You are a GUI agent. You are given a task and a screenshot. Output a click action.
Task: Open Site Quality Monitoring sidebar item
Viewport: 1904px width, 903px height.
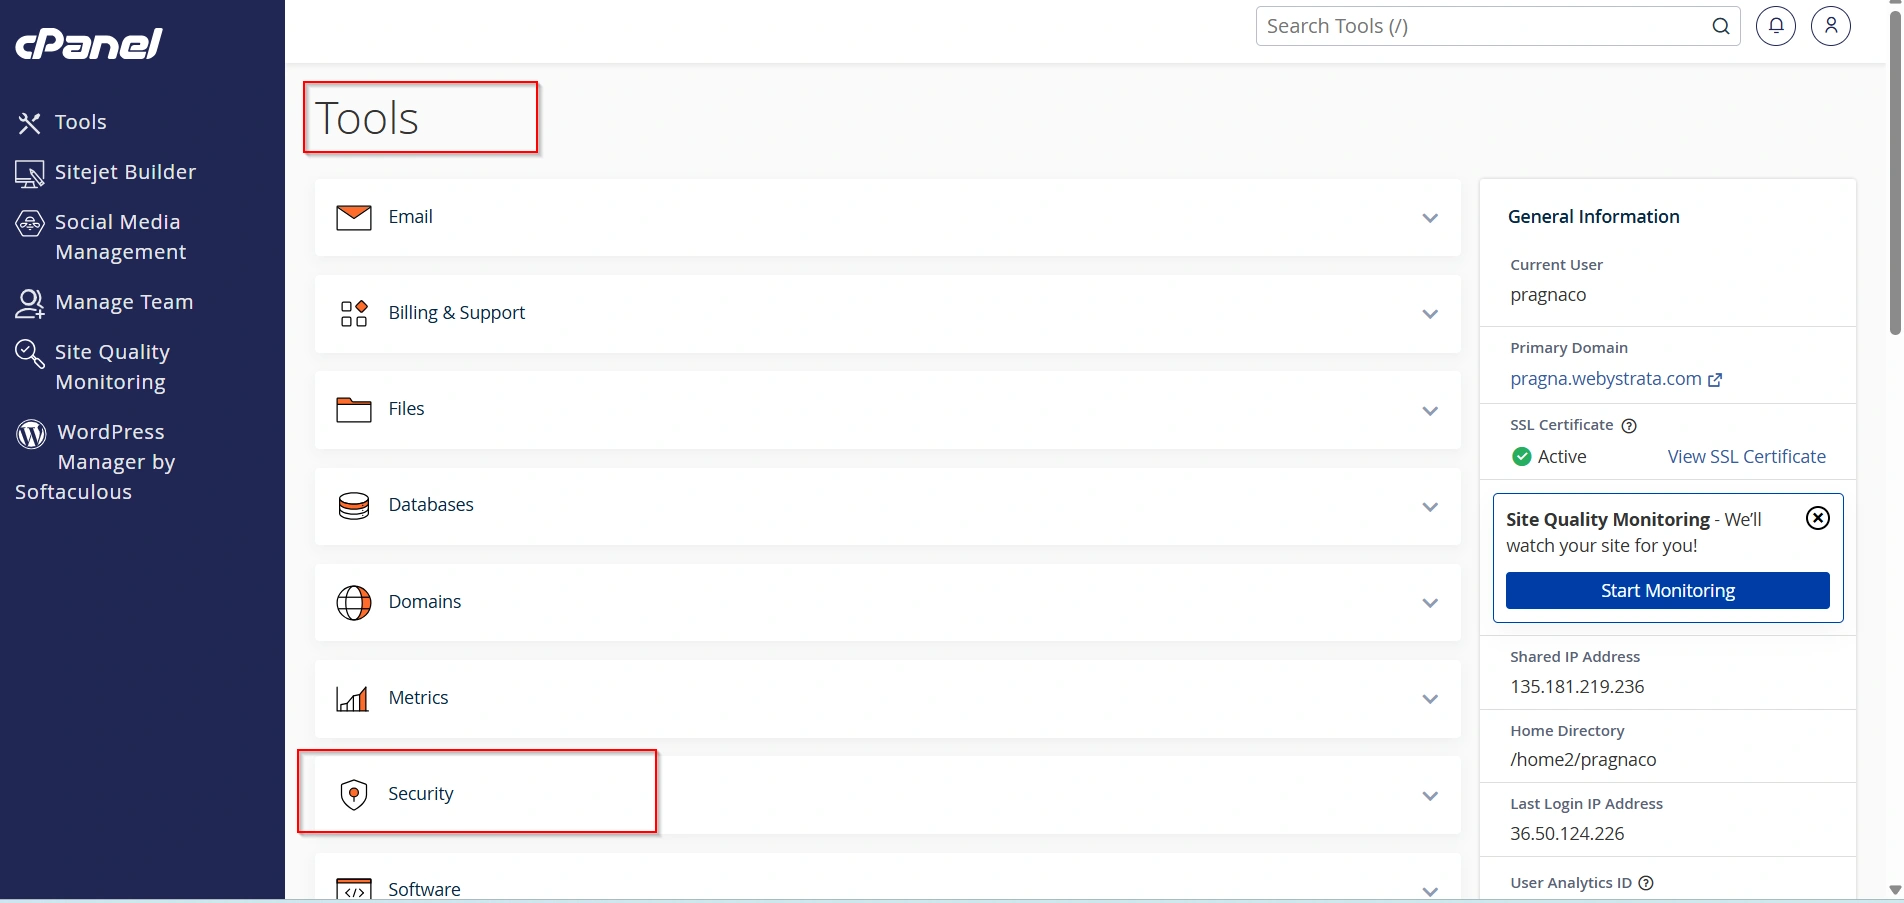[x=112, y=367]
